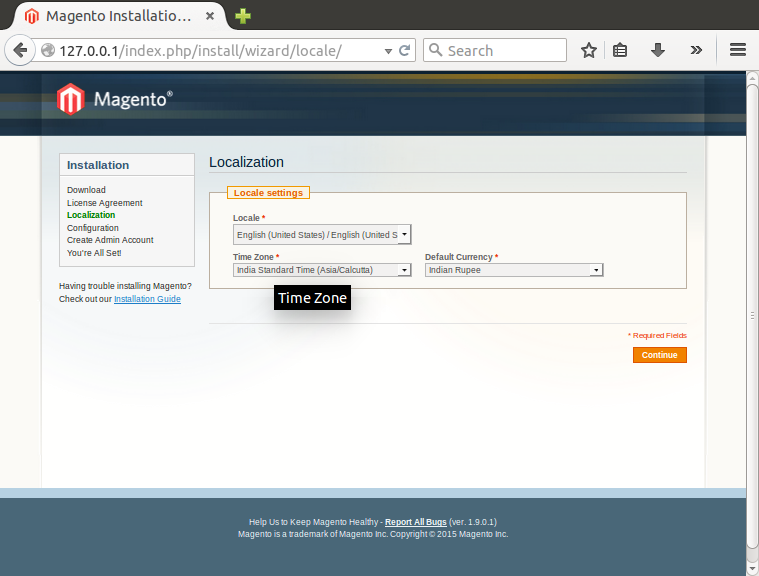Click the Required Fields note
Image resolution: width=759 pixels, height=576 pixels.
[x=657, y=335]
